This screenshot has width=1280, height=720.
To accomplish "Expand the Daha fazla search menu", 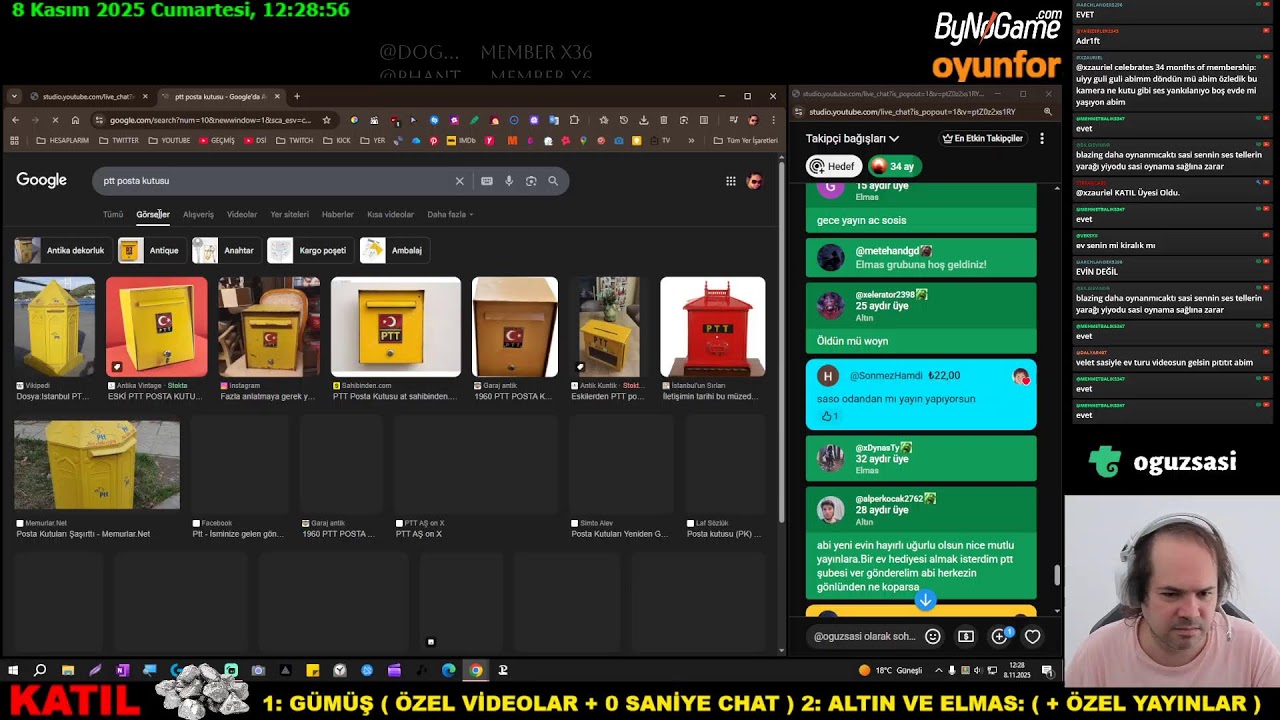I will tap(450, 214).
